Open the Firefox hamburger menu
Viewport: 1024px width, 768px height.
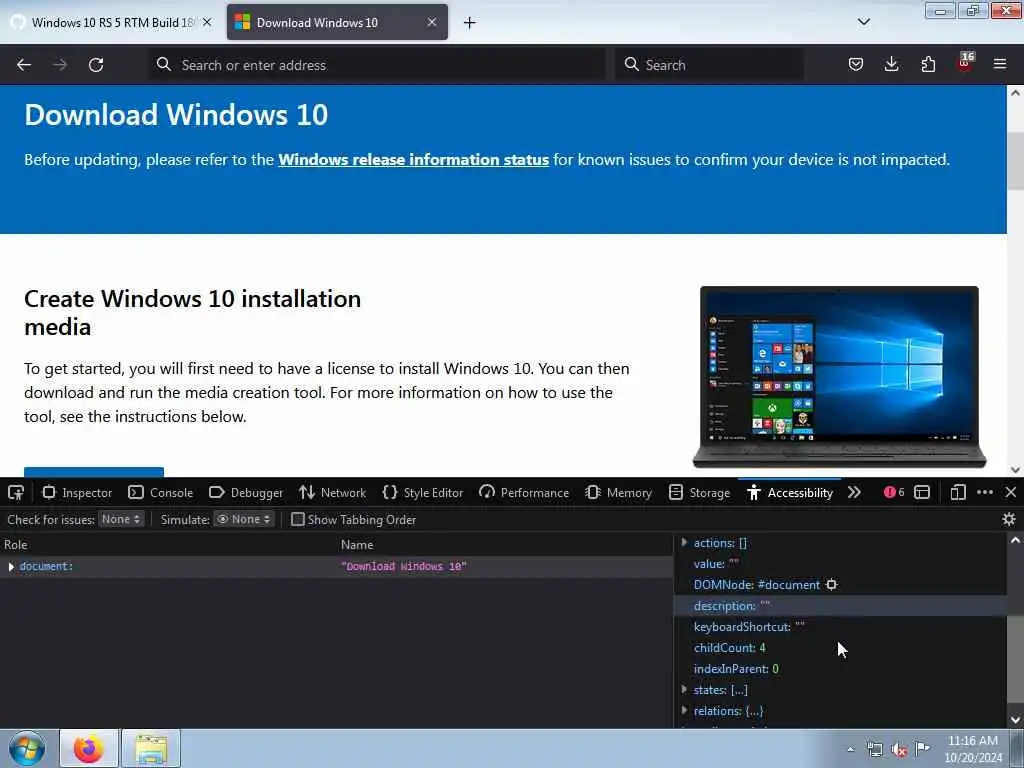coord(1000,64)
